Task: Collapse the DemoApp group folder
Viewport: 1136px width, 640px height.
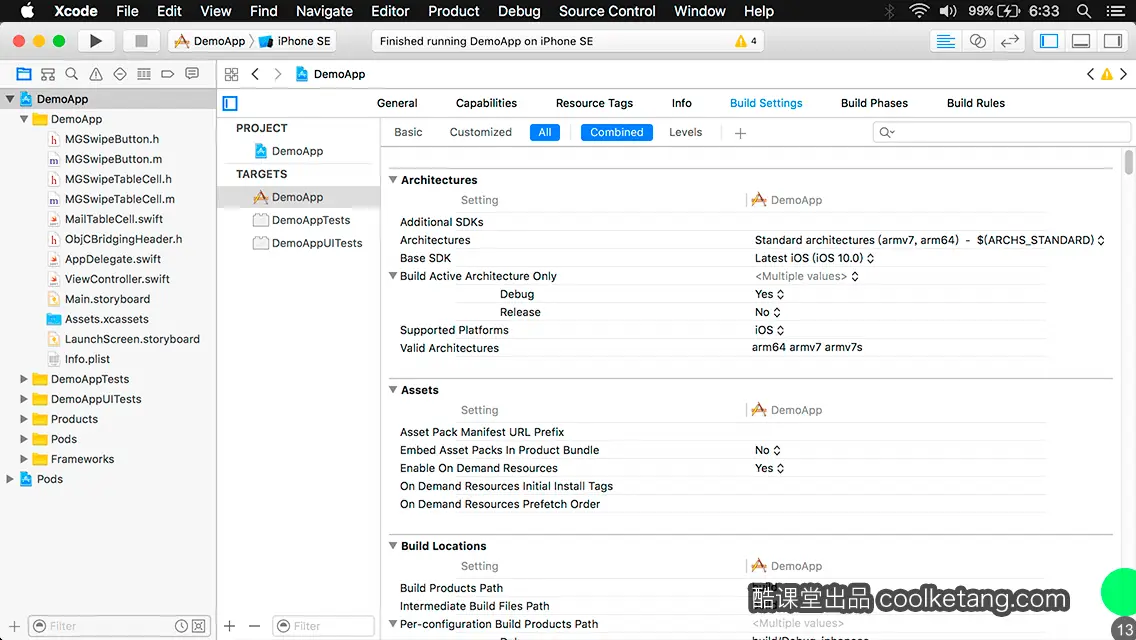Action: click(x=24, y=119)
